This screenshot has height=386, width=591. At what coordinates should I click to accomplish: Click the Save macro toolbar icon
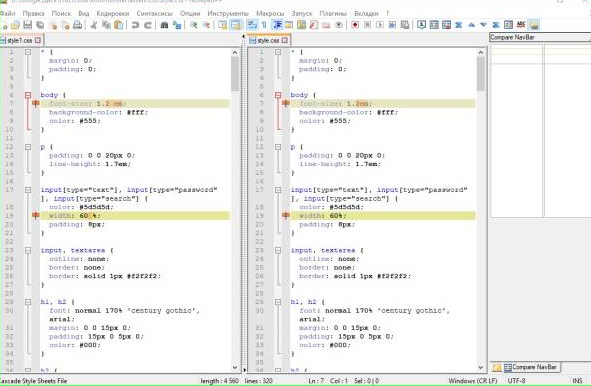click(x=405, y=25)
